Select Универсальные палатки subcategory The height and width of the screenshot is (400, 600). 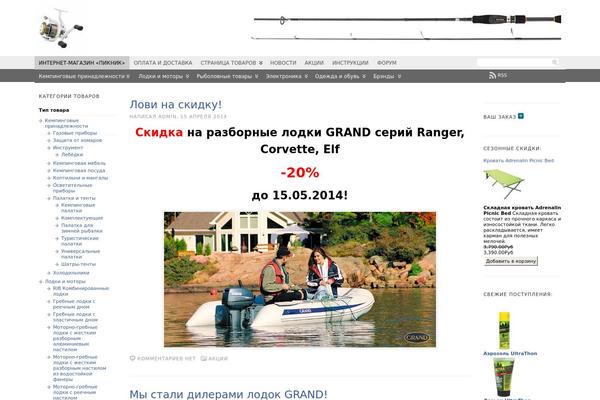pos(80,254)
